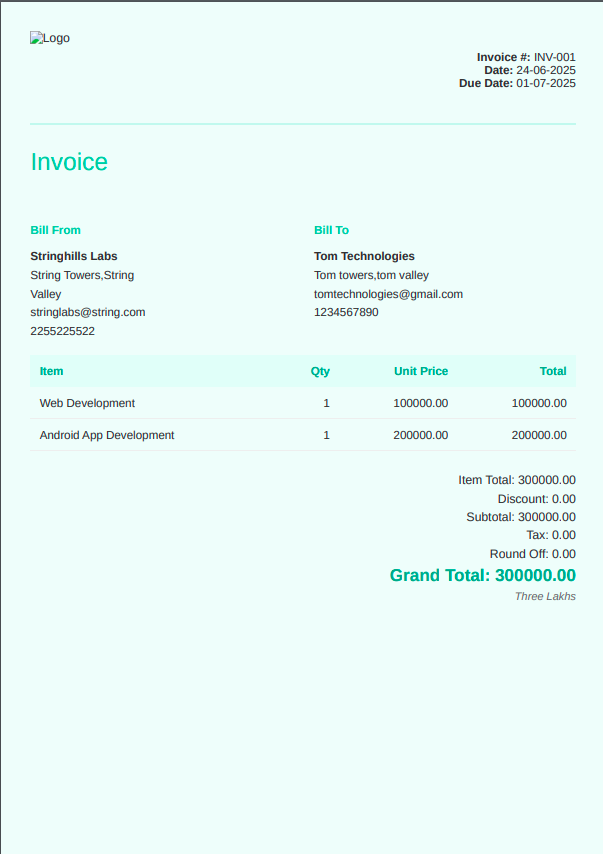Click the Three Lakhs amount in words

pyautogui.click(x=545, y=596)
